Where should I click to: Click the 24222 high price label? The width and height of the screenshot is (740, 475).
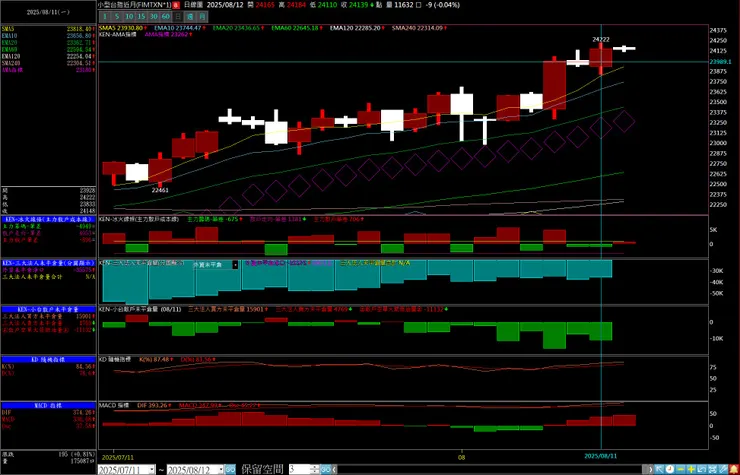tap(601, 40)
